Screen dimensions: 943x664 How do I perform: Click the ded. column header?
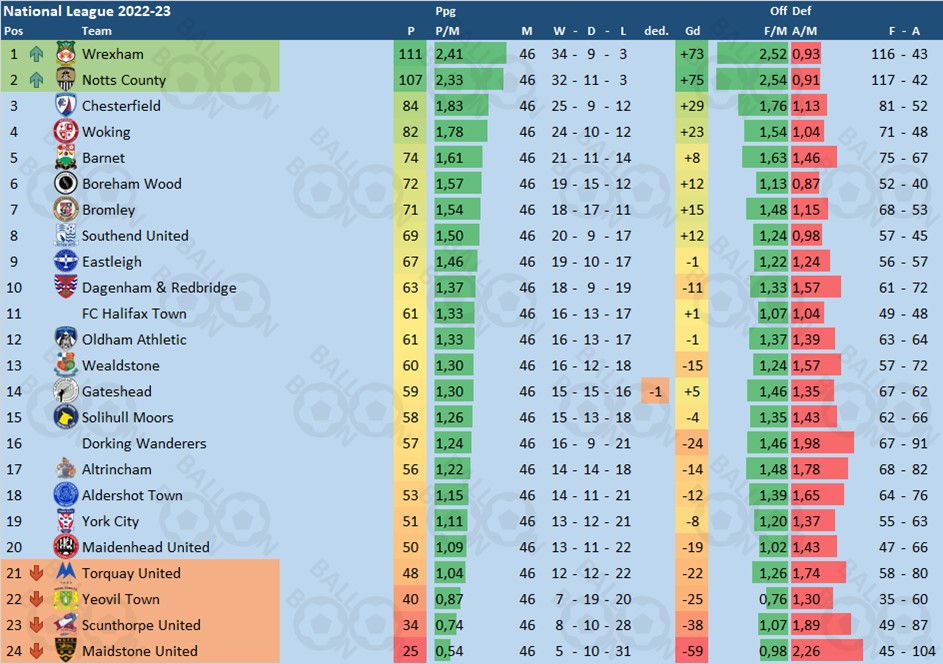[656, 31]
